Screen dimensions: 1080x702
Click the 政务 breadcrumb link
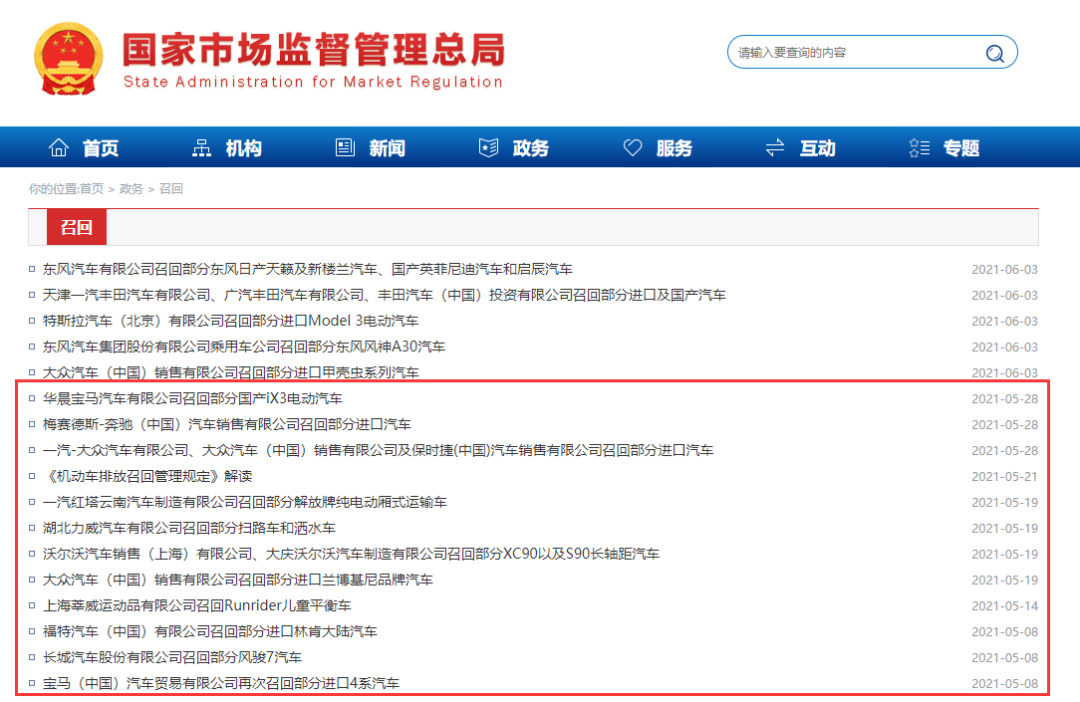tap(131, 189)
